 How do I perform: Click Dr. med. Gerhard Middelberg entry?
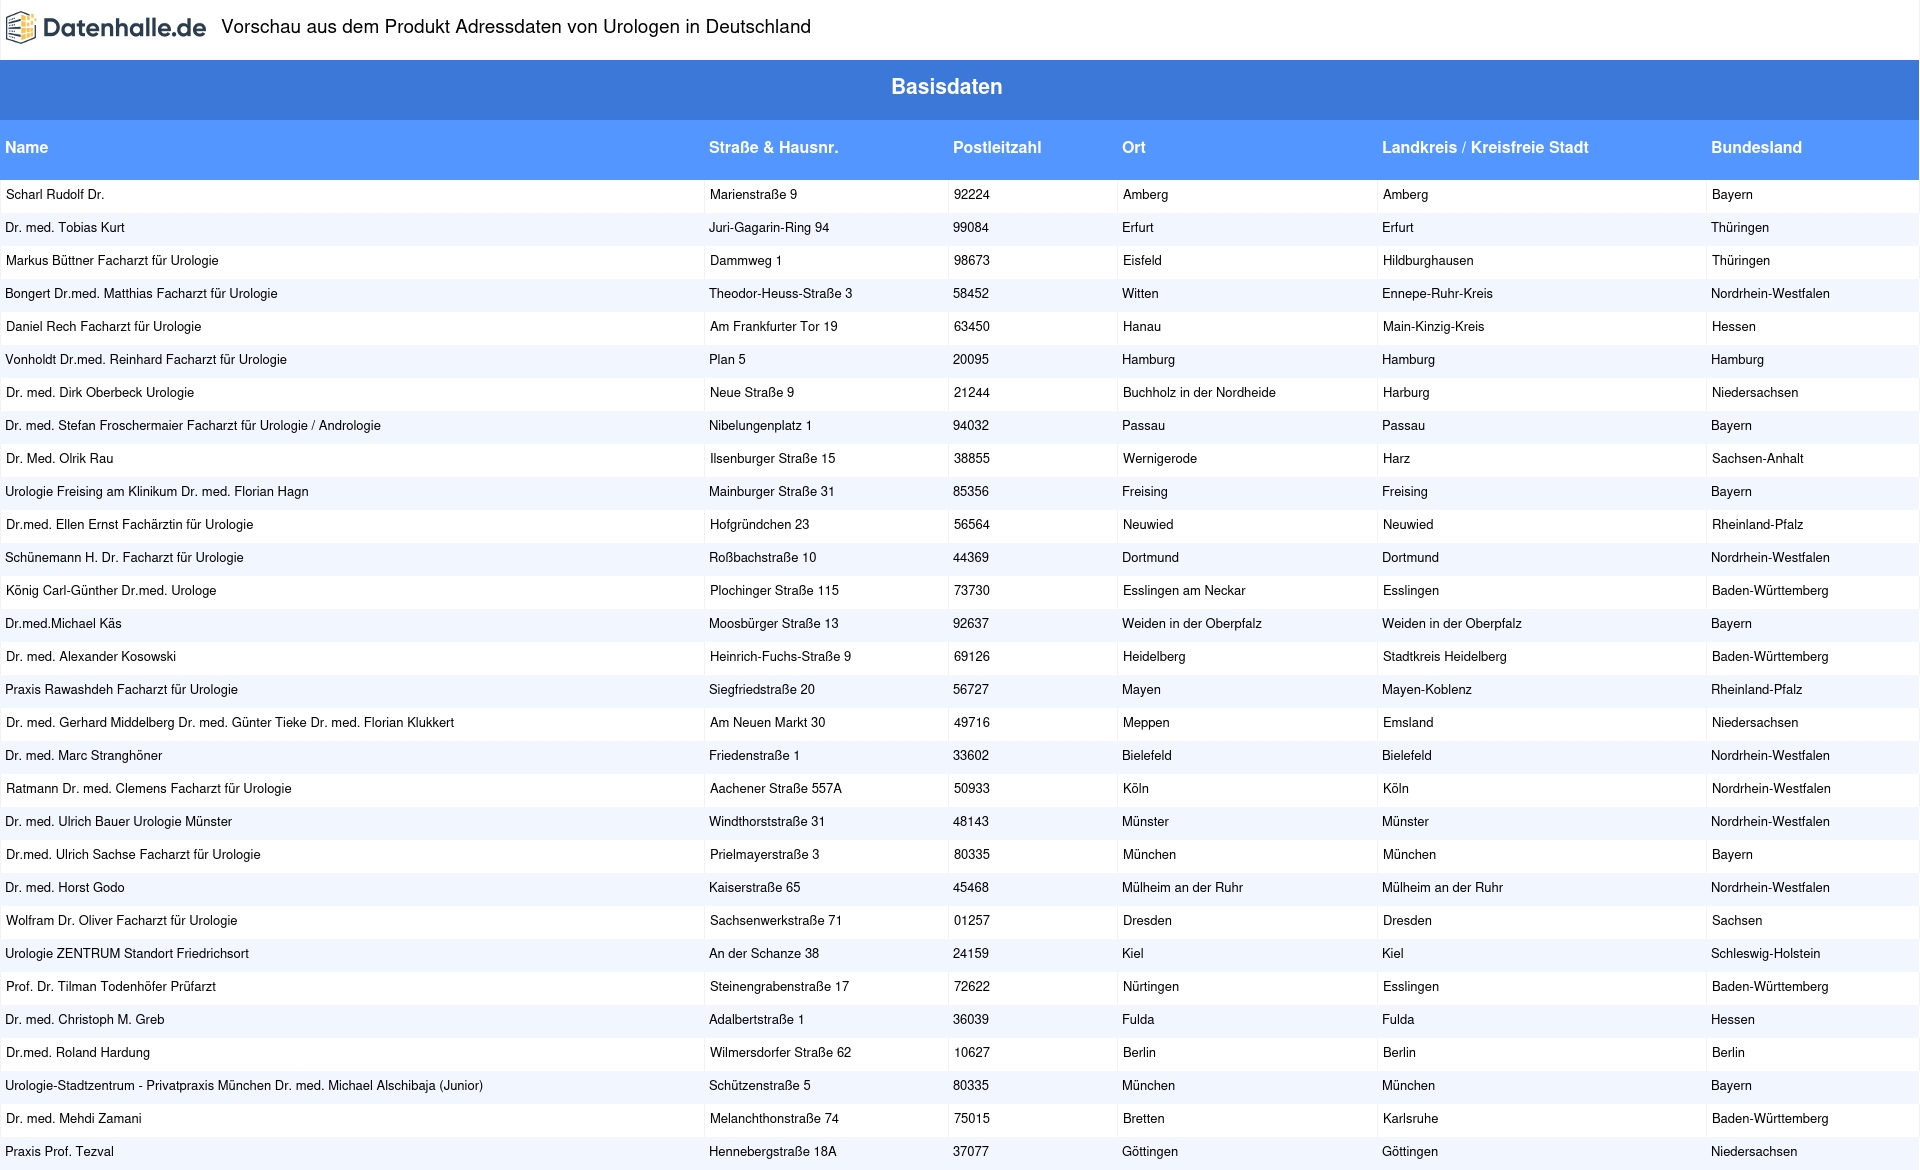pos(230,723)
